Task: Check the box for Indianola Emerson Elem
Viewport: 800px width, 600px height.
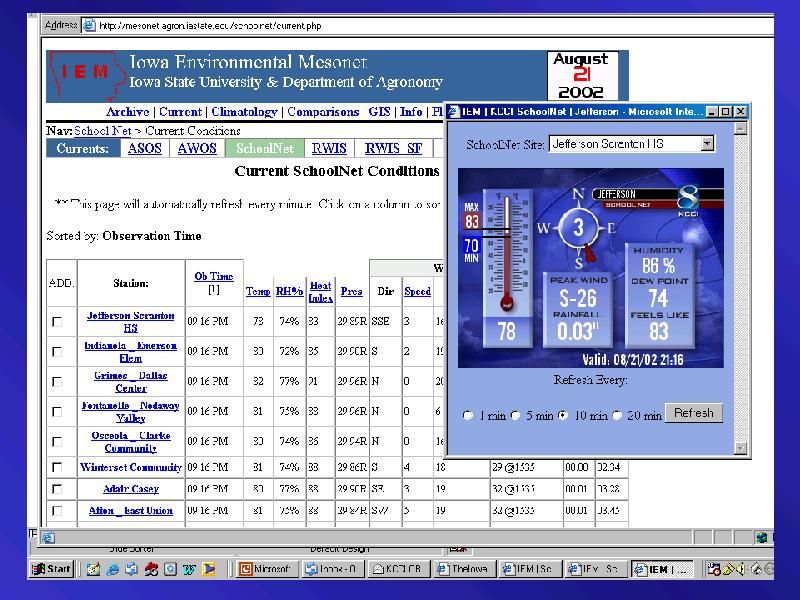Action: pyautogui.click(x=57, y=352)
